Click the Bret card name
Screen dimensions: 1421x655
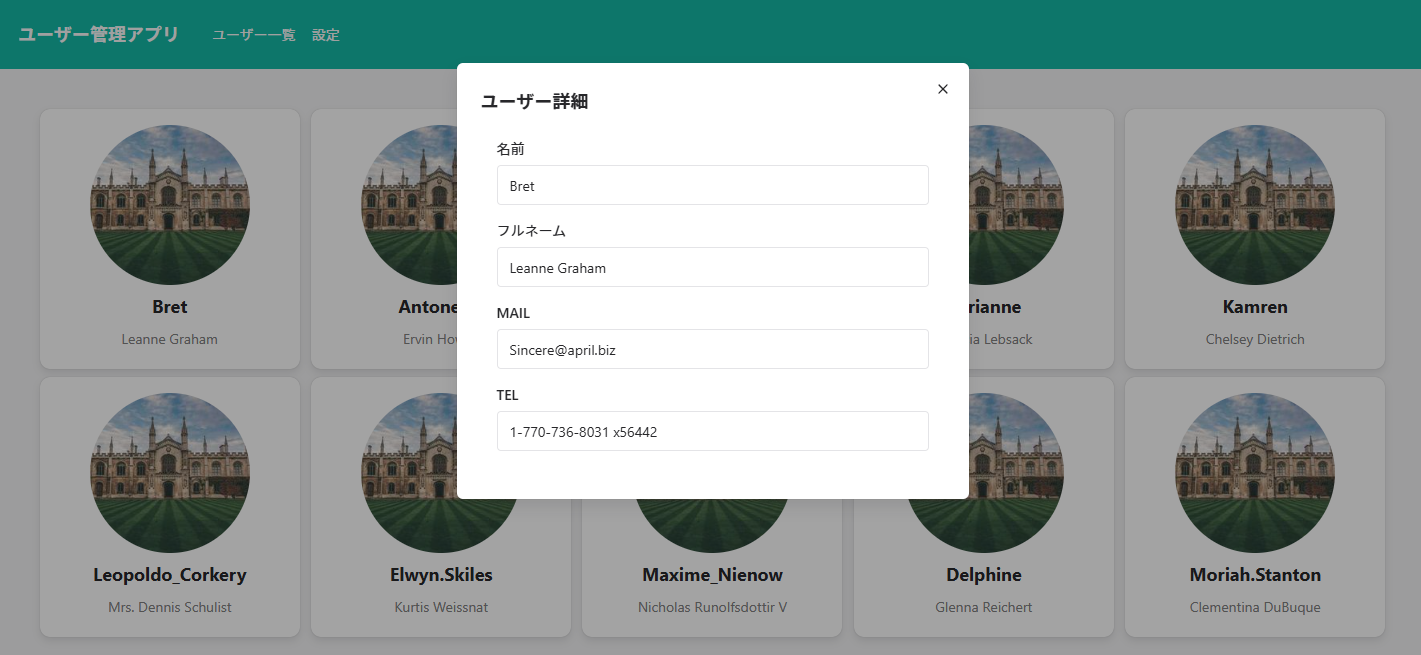[x=170, y=307]
